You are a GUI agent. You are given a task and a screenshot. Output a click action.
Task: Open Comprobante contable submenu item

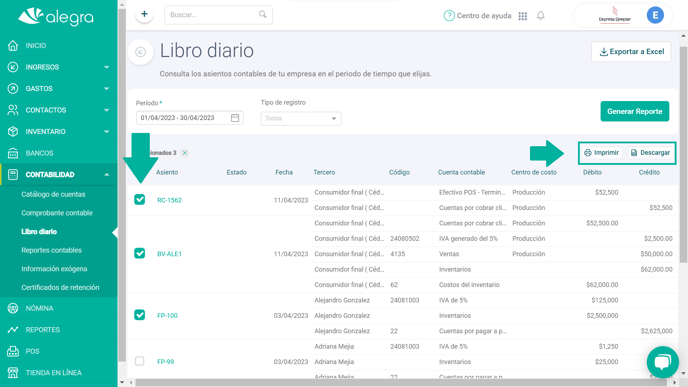57,213
